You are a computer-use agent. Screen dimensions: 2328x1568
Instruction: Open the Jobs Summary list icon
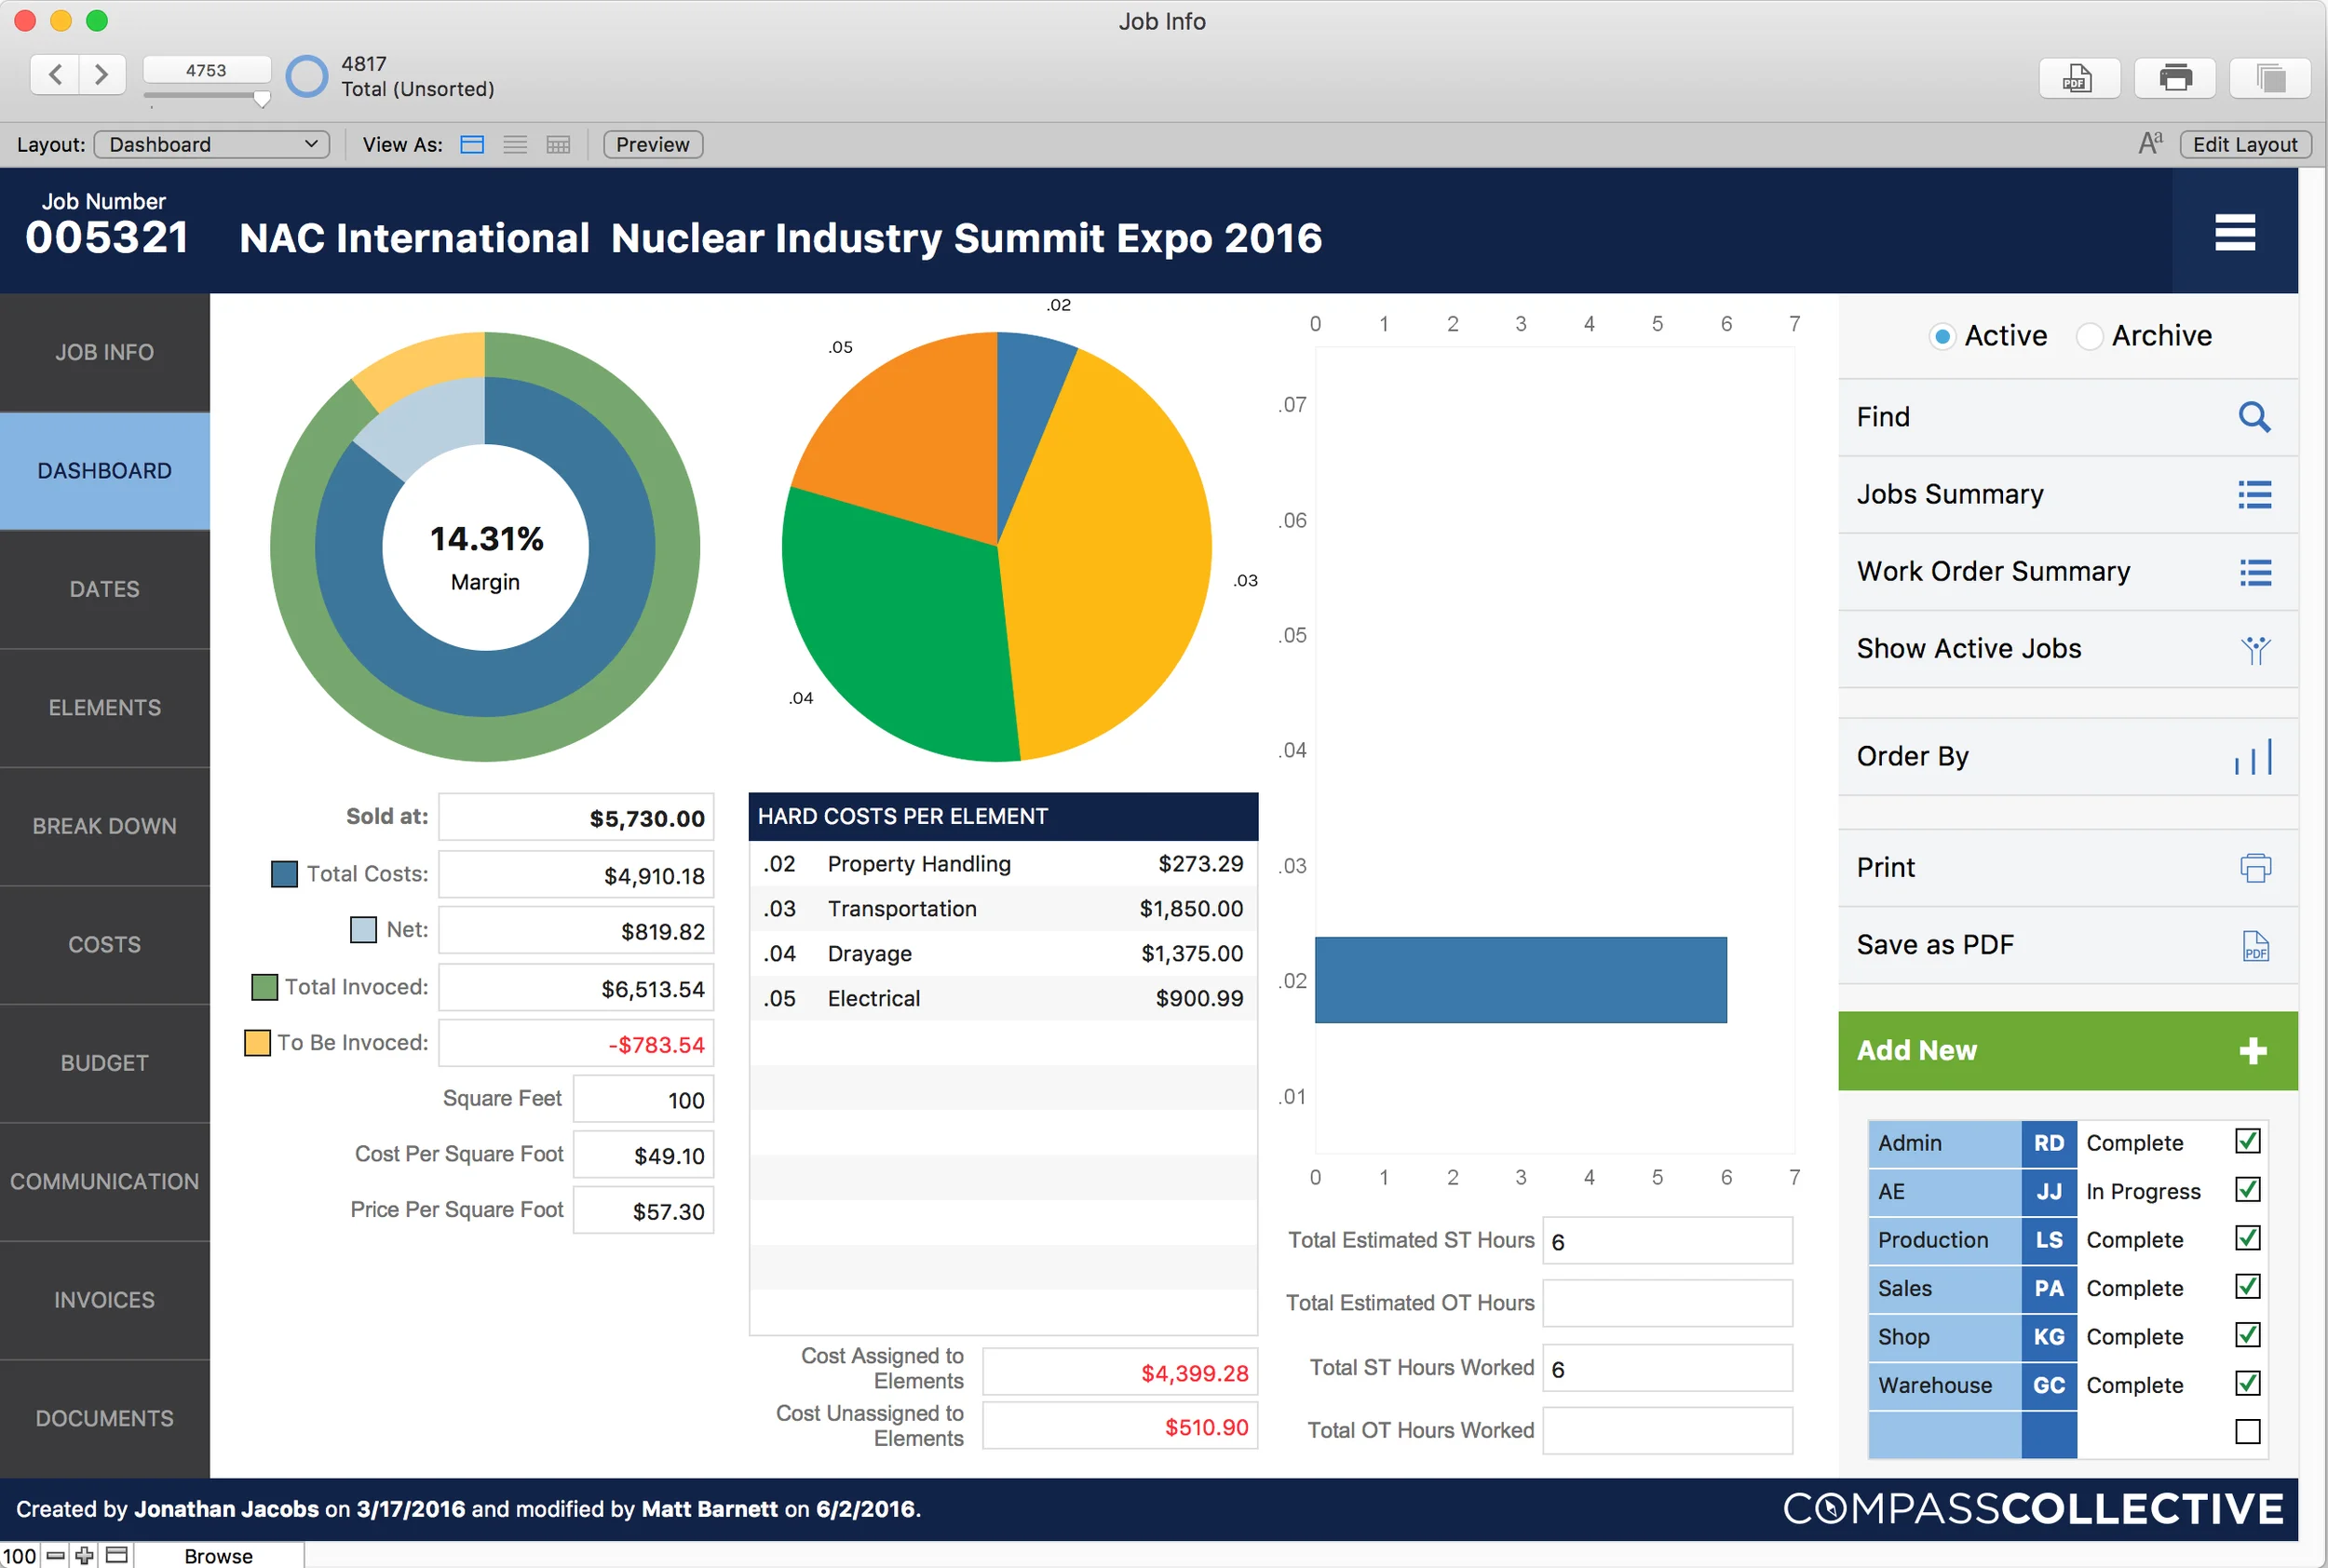click(2254, 494)
